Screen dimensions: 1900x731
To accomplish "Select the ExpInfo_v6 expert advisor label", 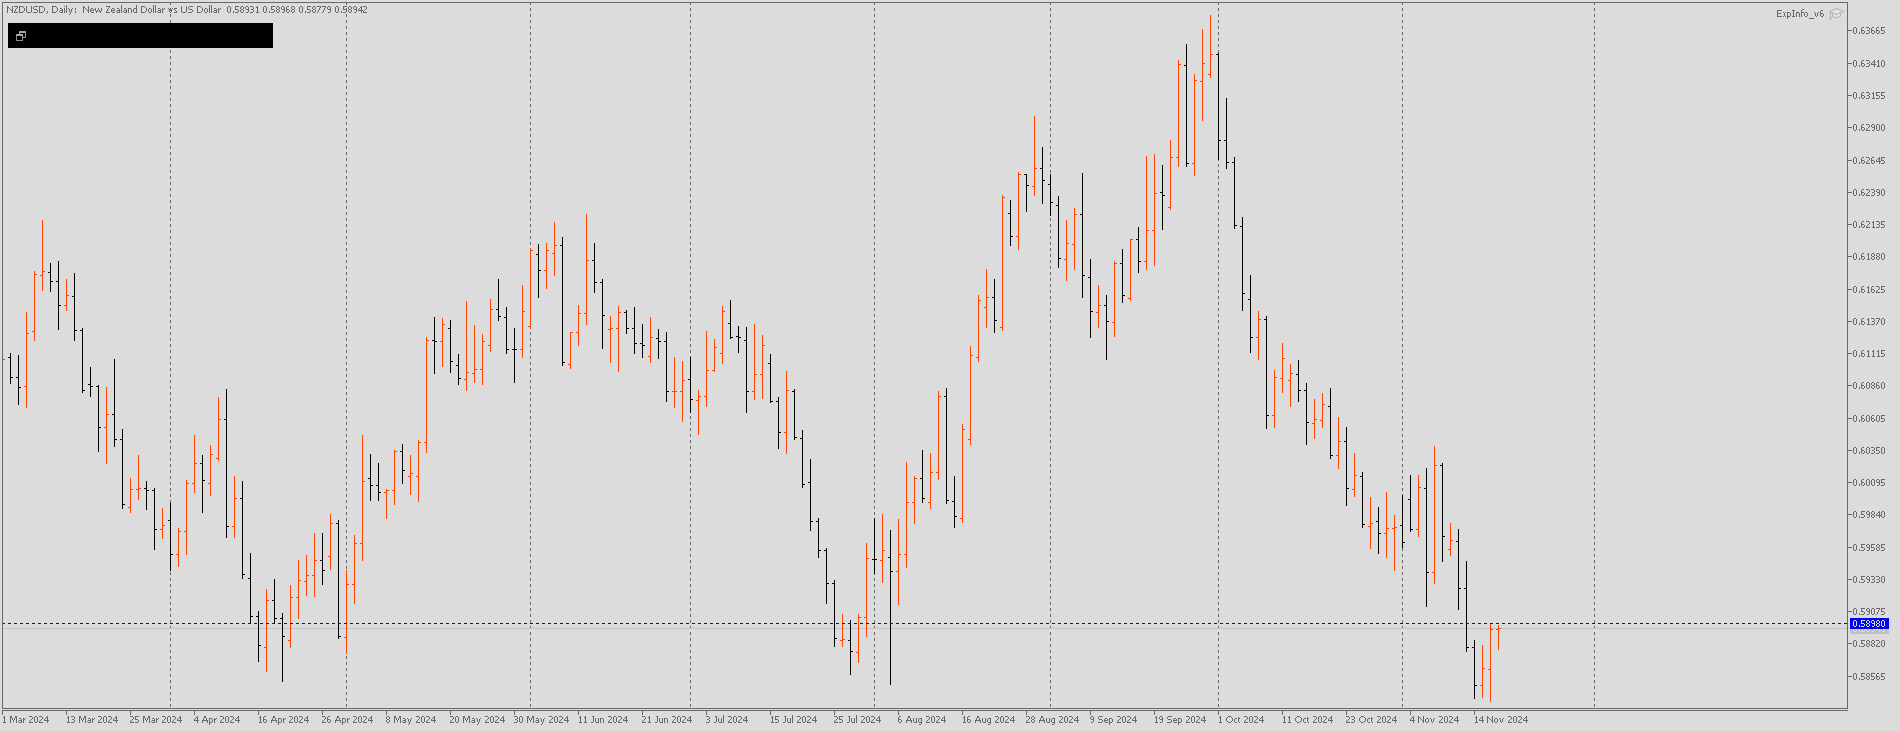I will point(1800,14).
